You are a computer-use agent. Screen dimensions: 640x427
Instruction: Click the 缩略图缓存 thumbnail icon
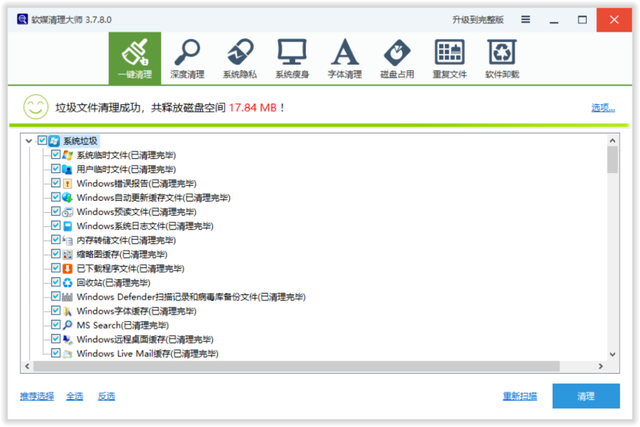pyautogui.click(x=67, y=254)
